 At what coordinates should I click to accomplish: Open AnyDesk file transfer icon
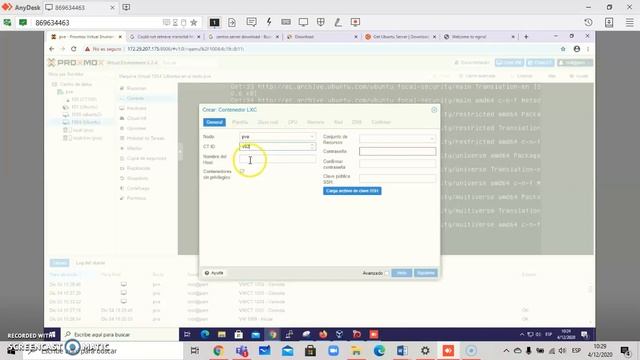pos(232,22)
